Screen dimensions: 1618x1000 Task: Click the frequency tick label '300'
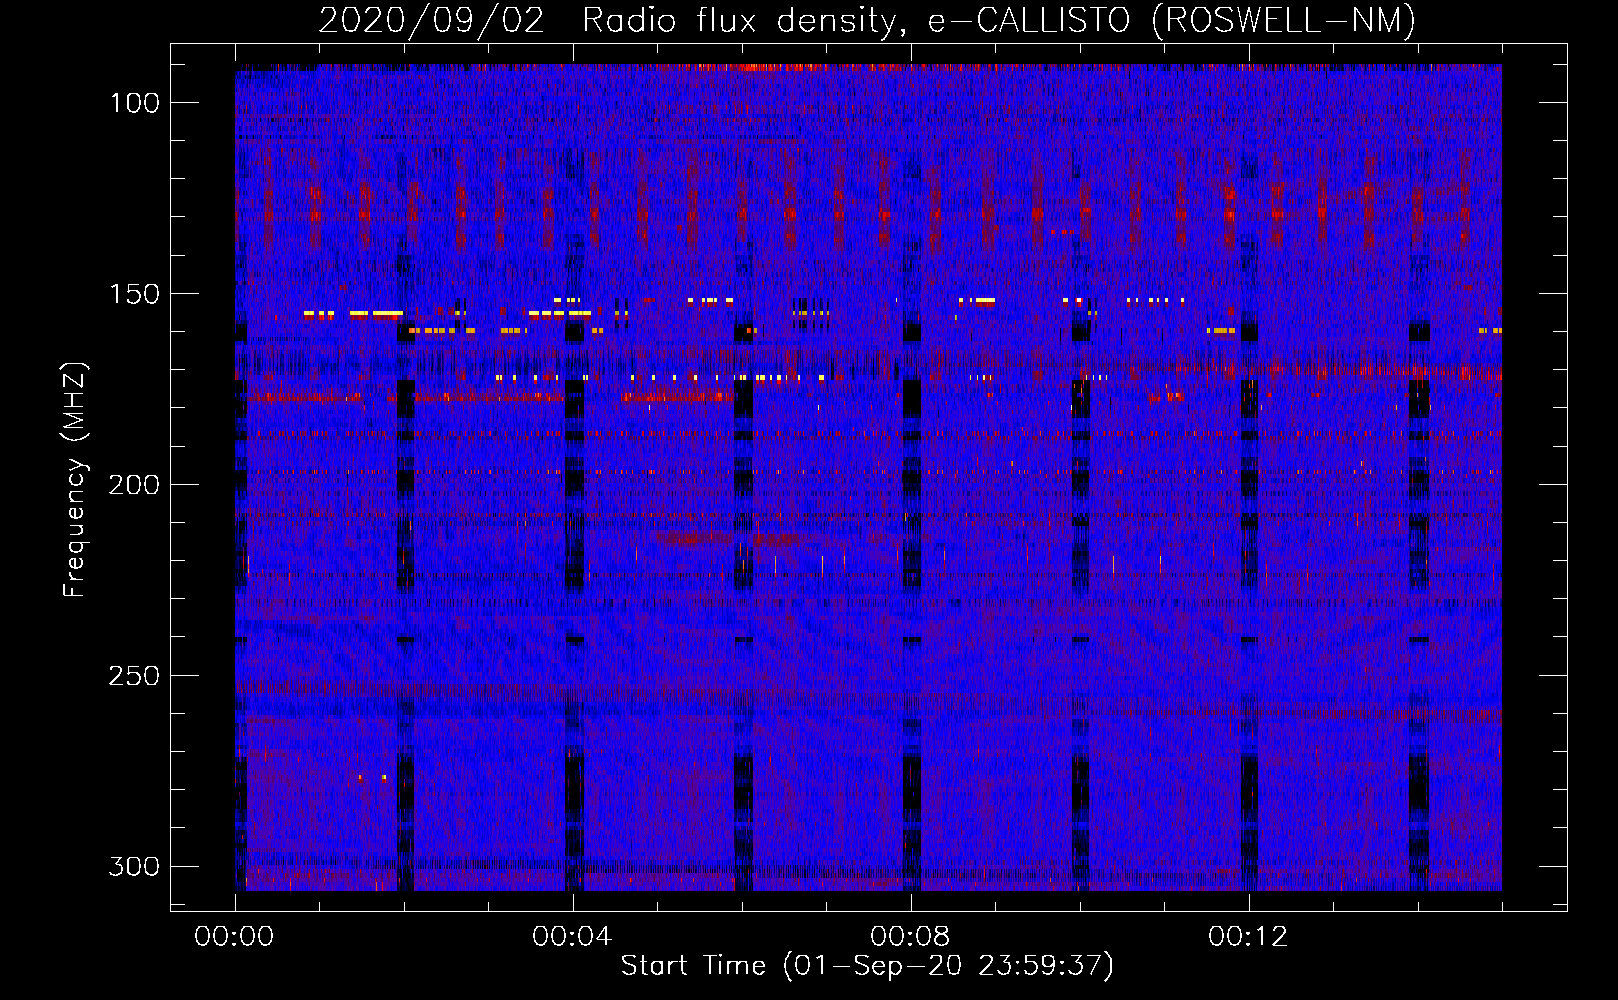[x=134, y=866]
